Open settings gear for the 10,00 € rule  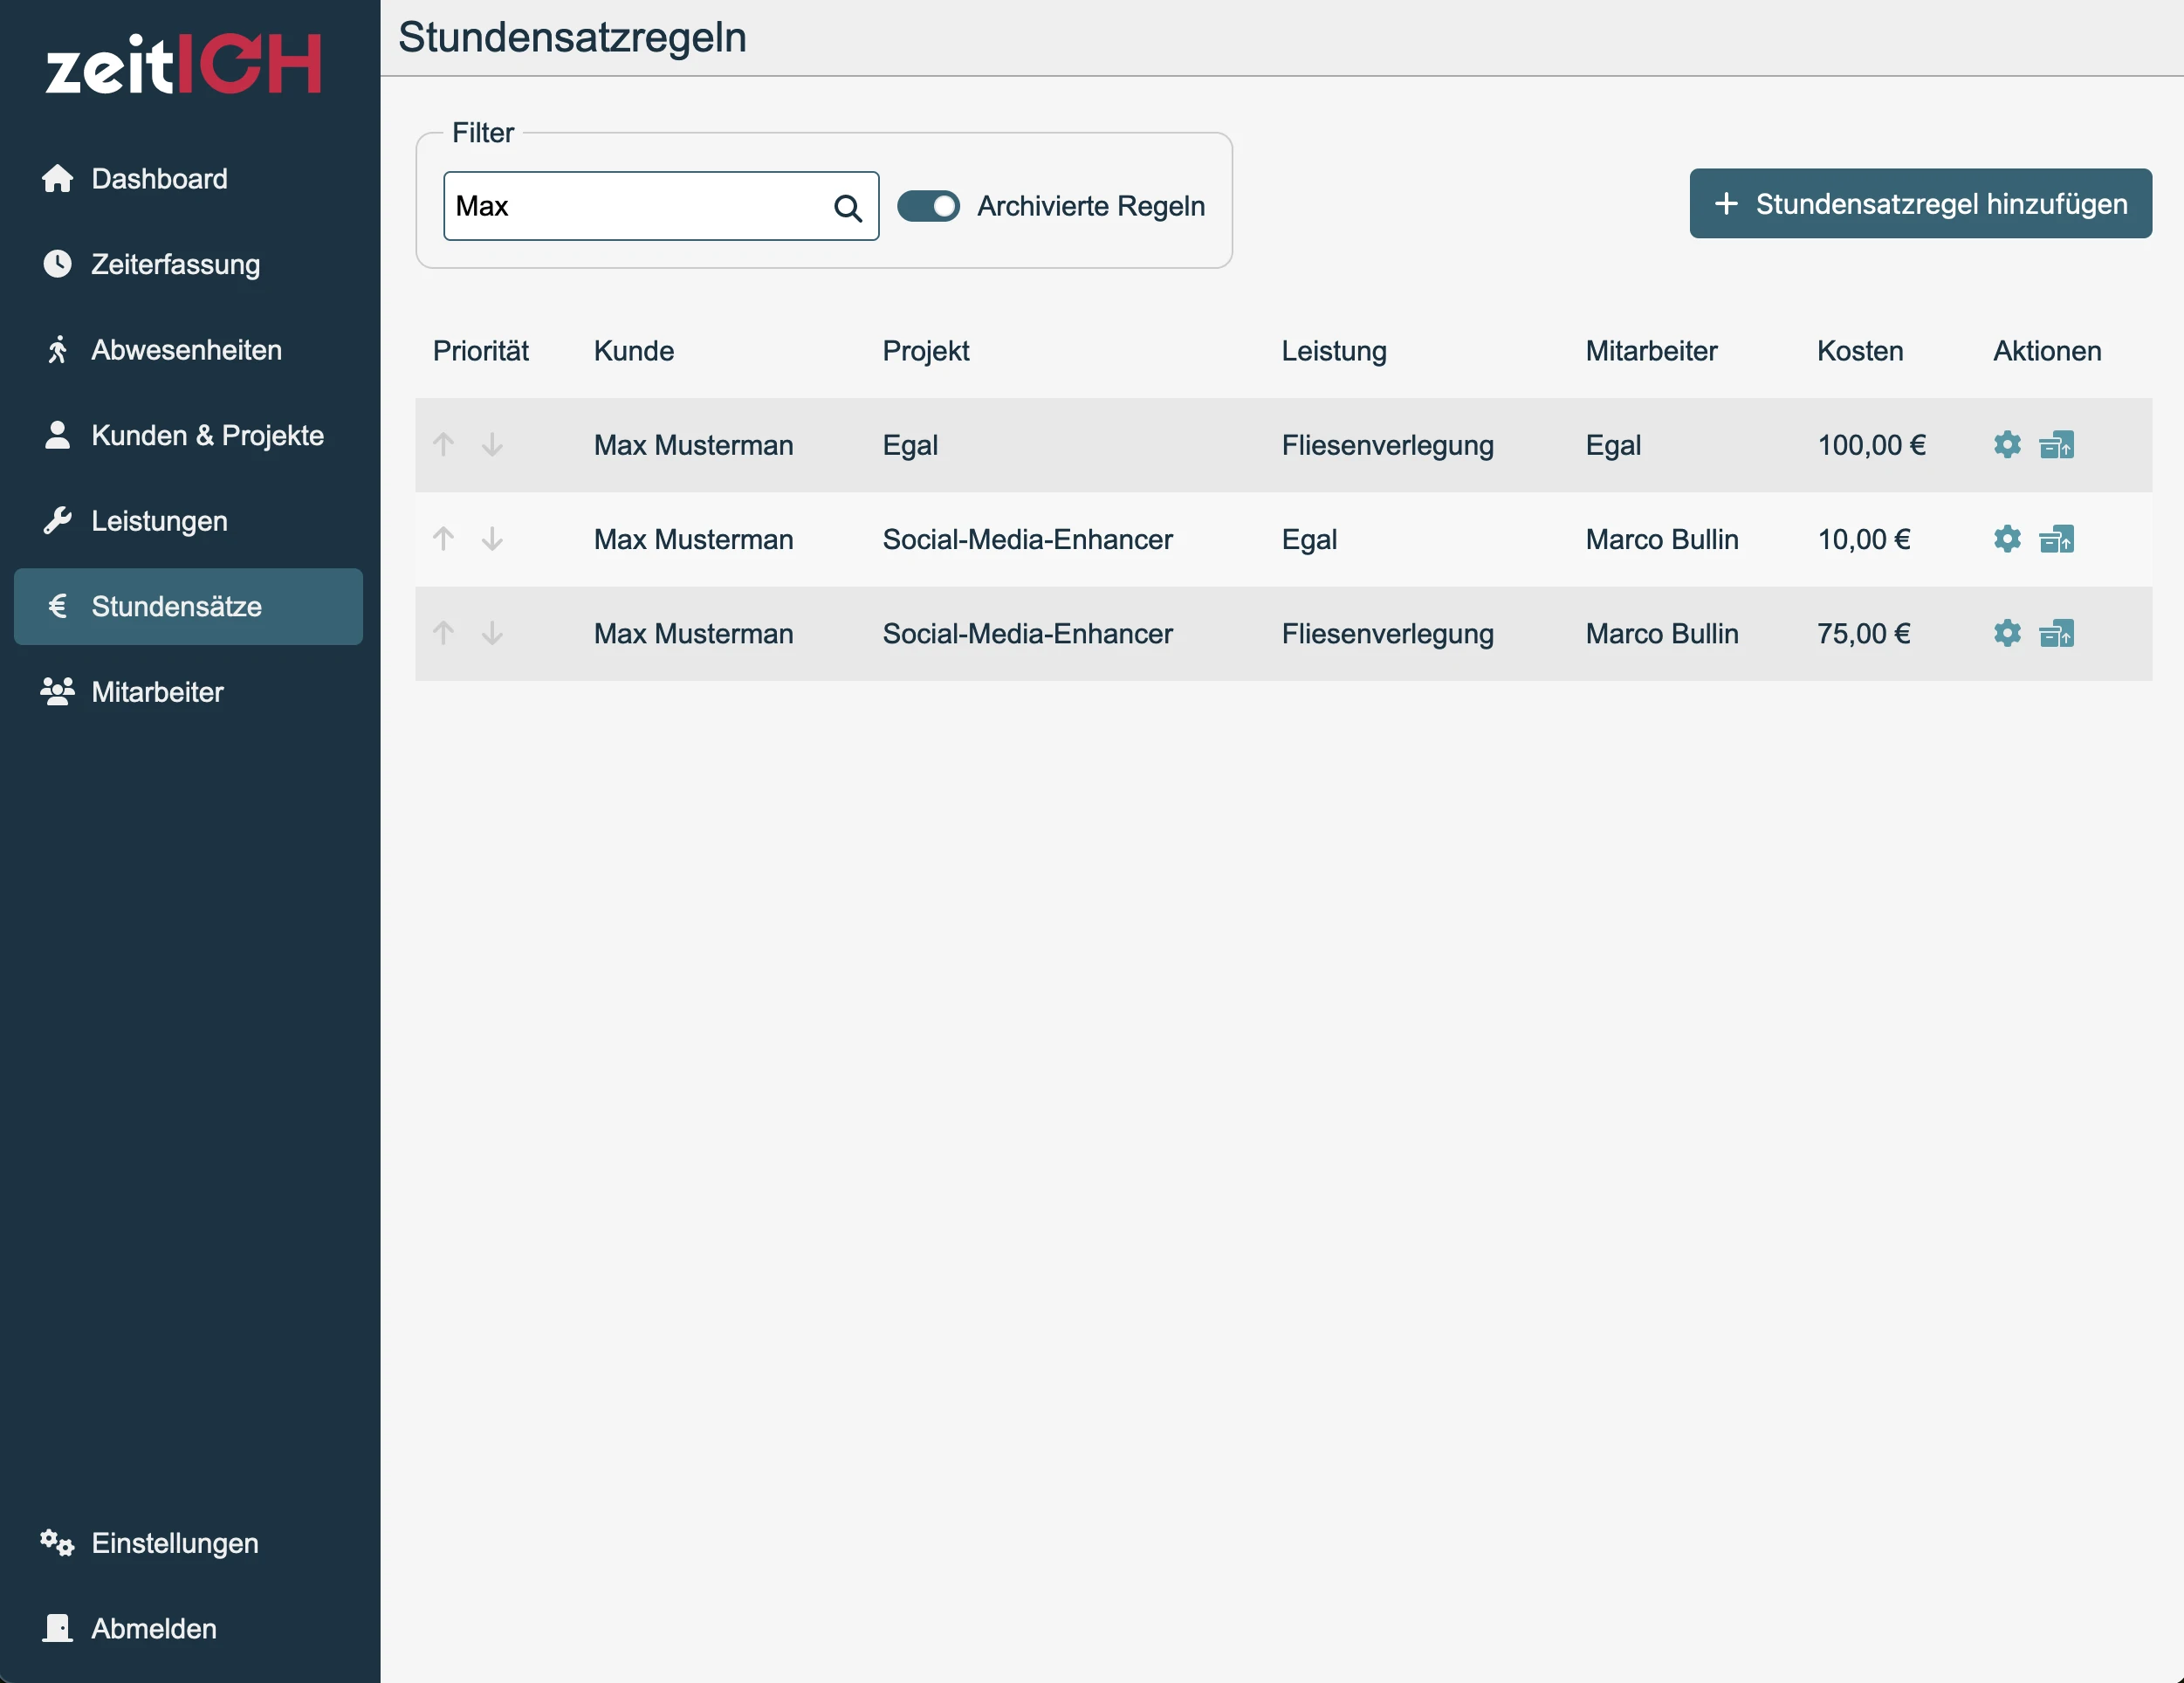[x=2007, y=539]
